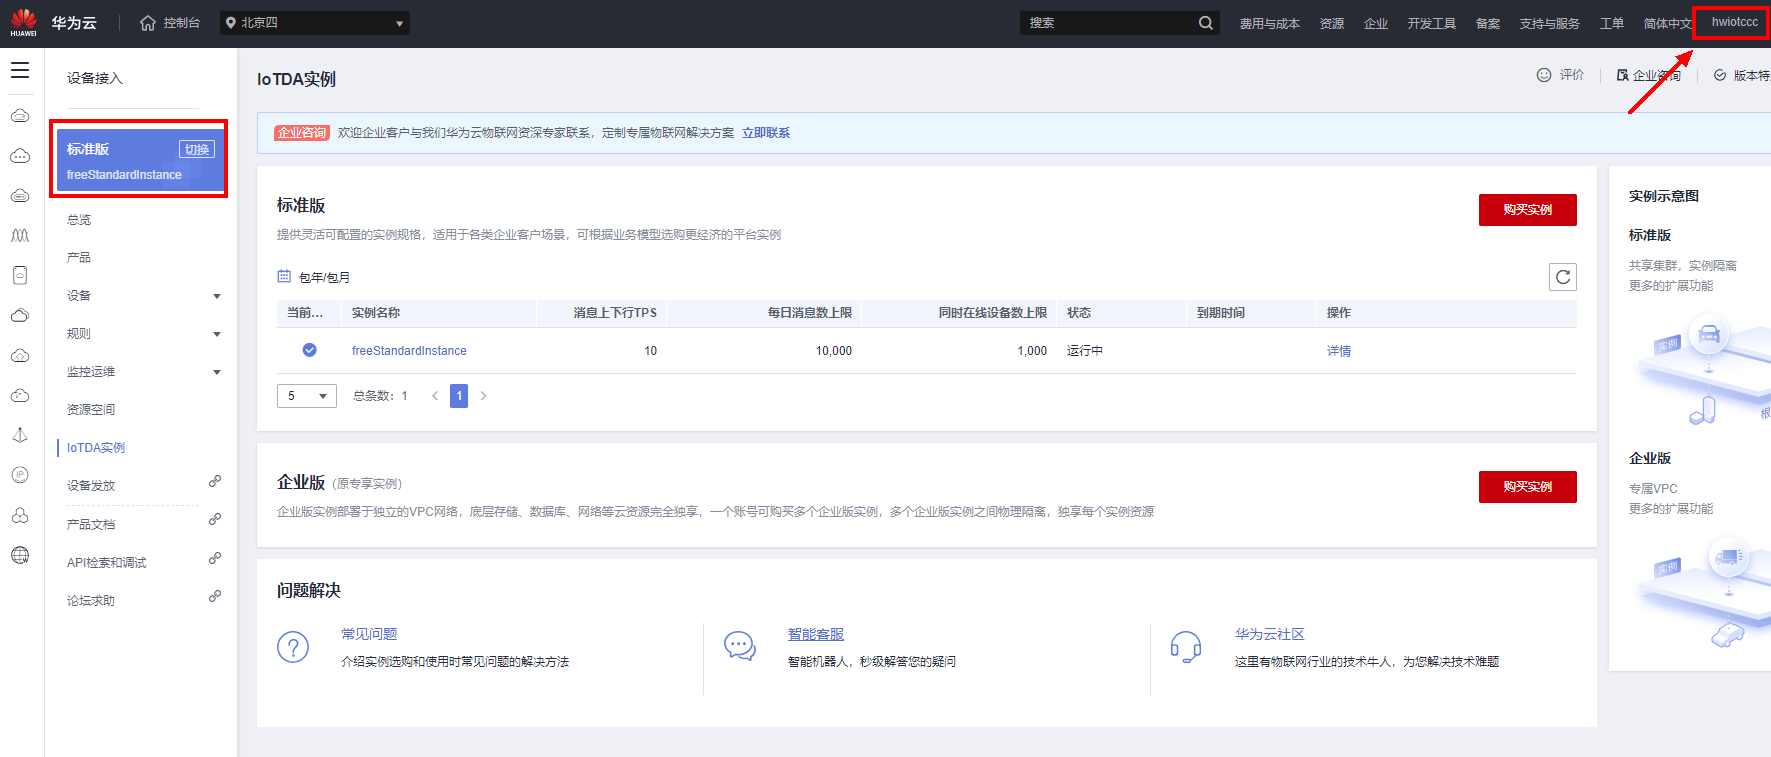Click the 总条数: 1 total count text
The image size is (1771, 757).
(380, 396)
